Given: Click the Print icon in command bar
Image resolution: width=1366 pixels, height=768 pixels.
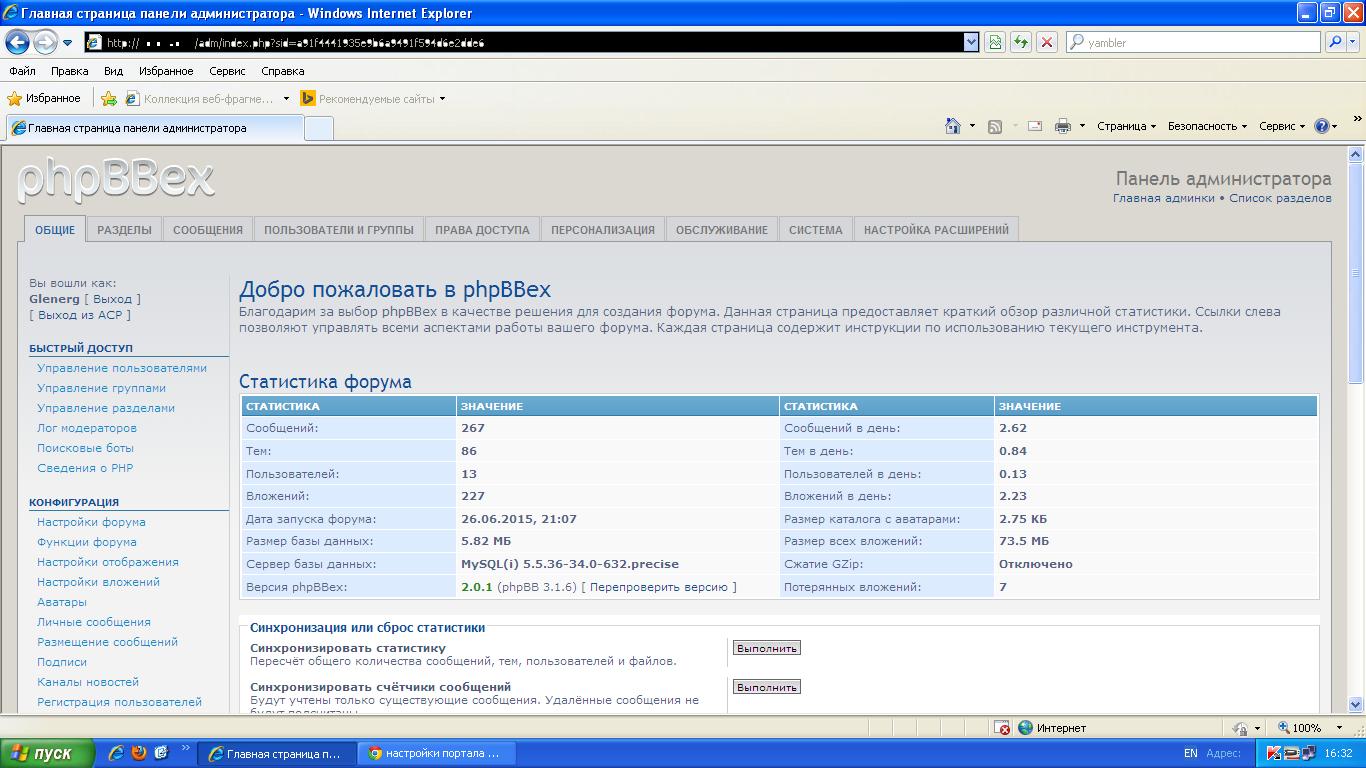Looking at the screenshot, I should [x=1062, y=126].
